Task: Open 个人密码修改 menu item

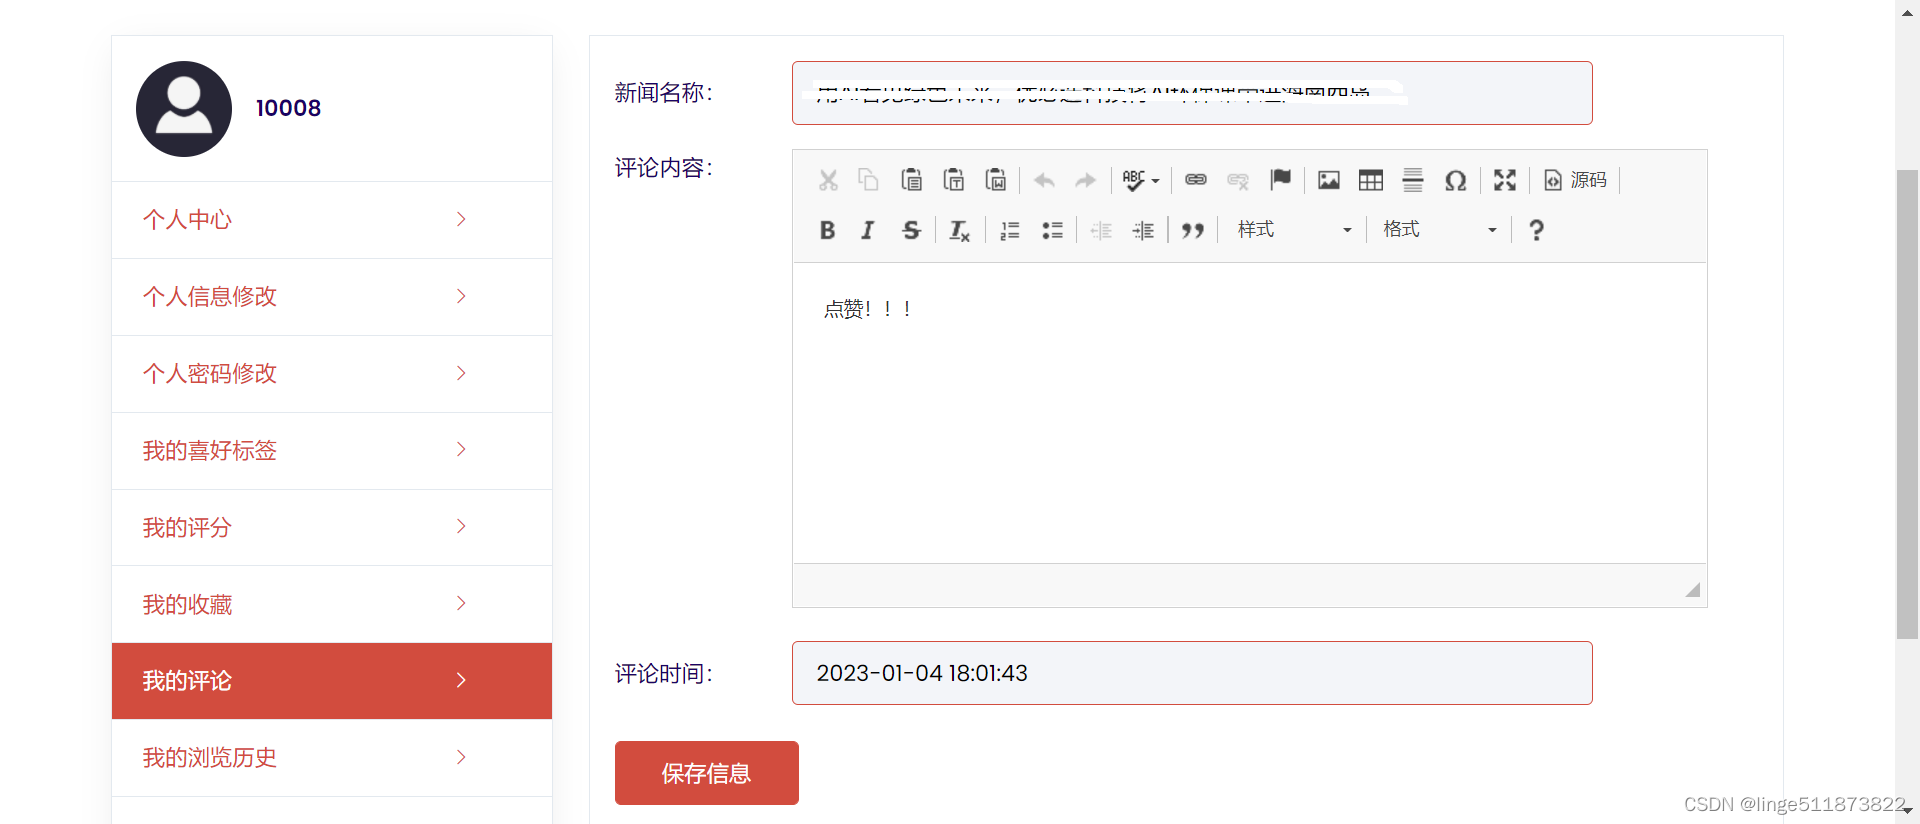Action: [x=332, y=374]
